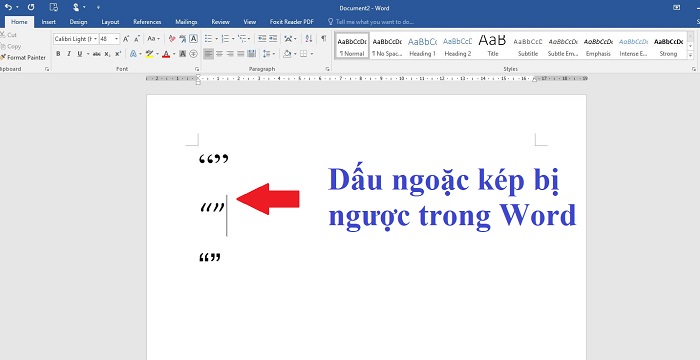Click the horizontal ruler above the page
Viewport: 700px width, 360px height.
367,78
